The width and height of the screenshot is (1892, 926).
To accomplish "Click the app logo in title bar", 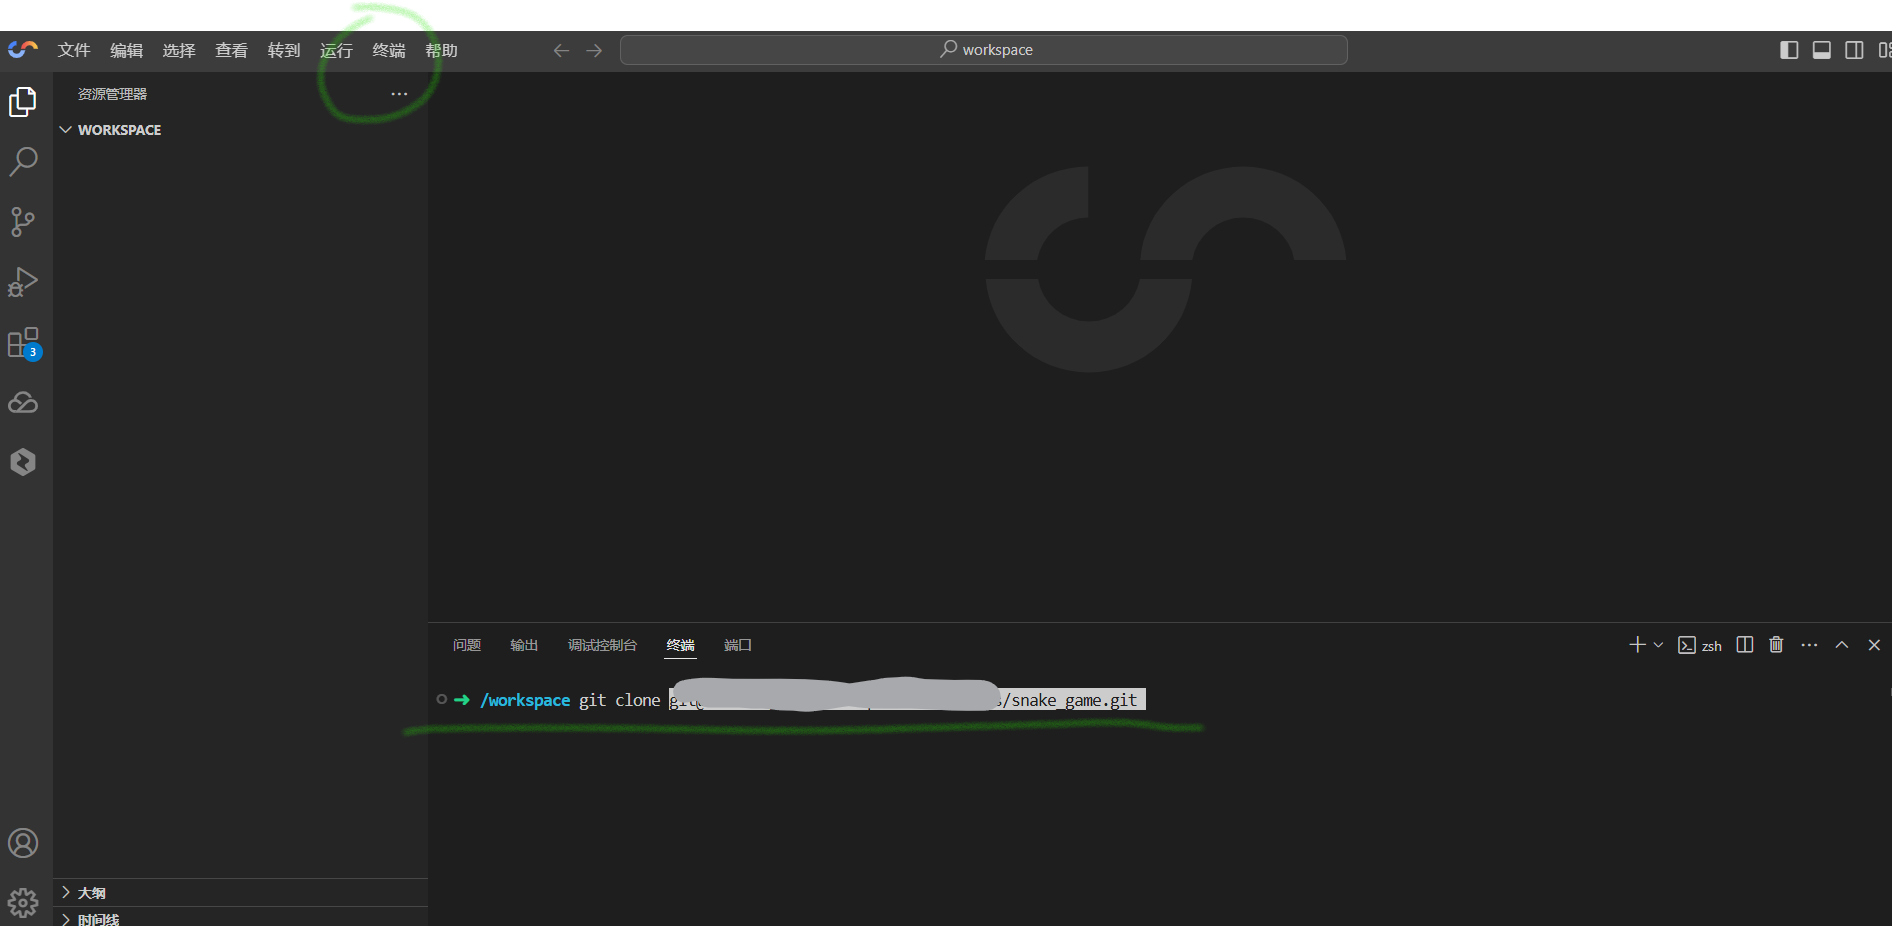I will pyautogui.click(x=23, y=49).
